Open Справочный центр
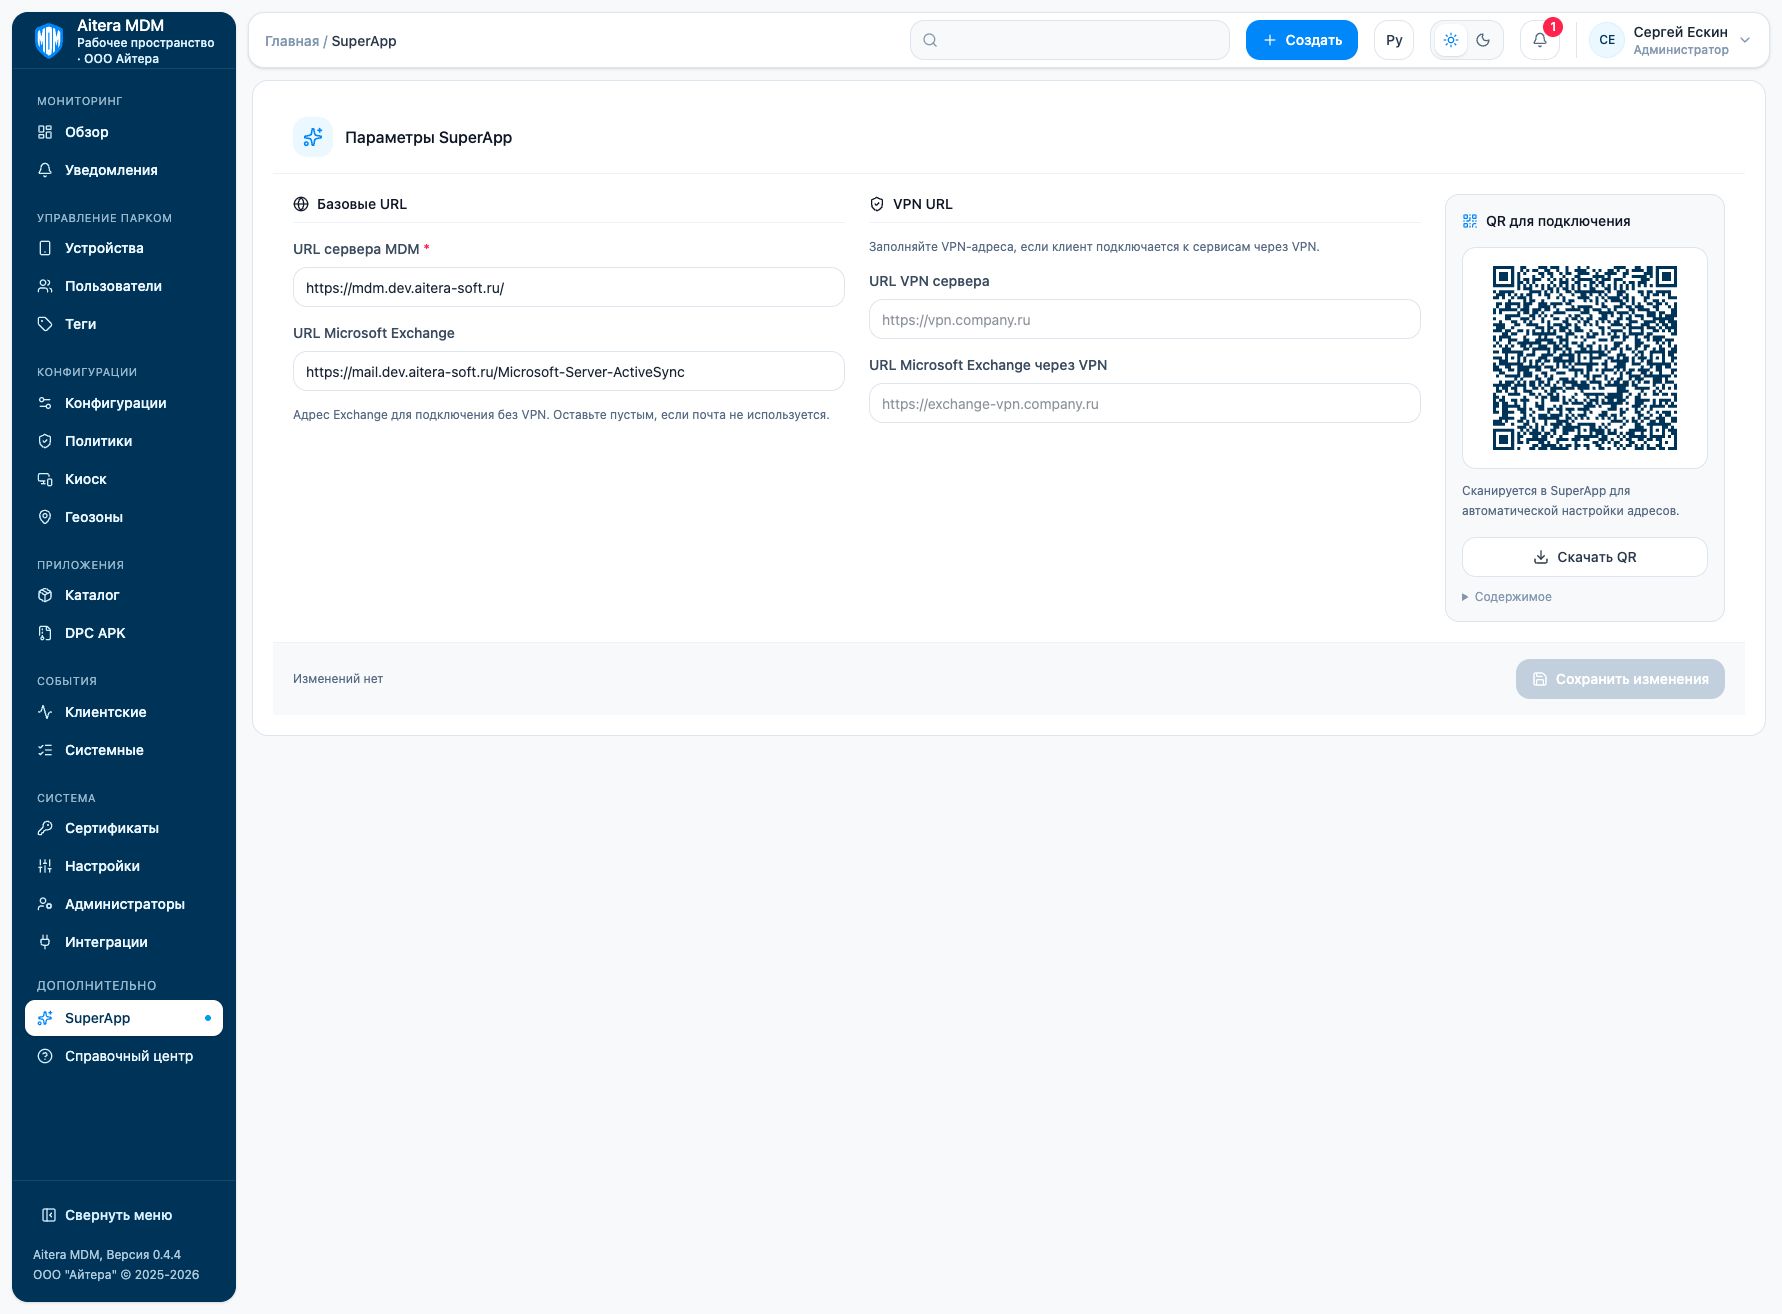 click(x=124, y=1056)
